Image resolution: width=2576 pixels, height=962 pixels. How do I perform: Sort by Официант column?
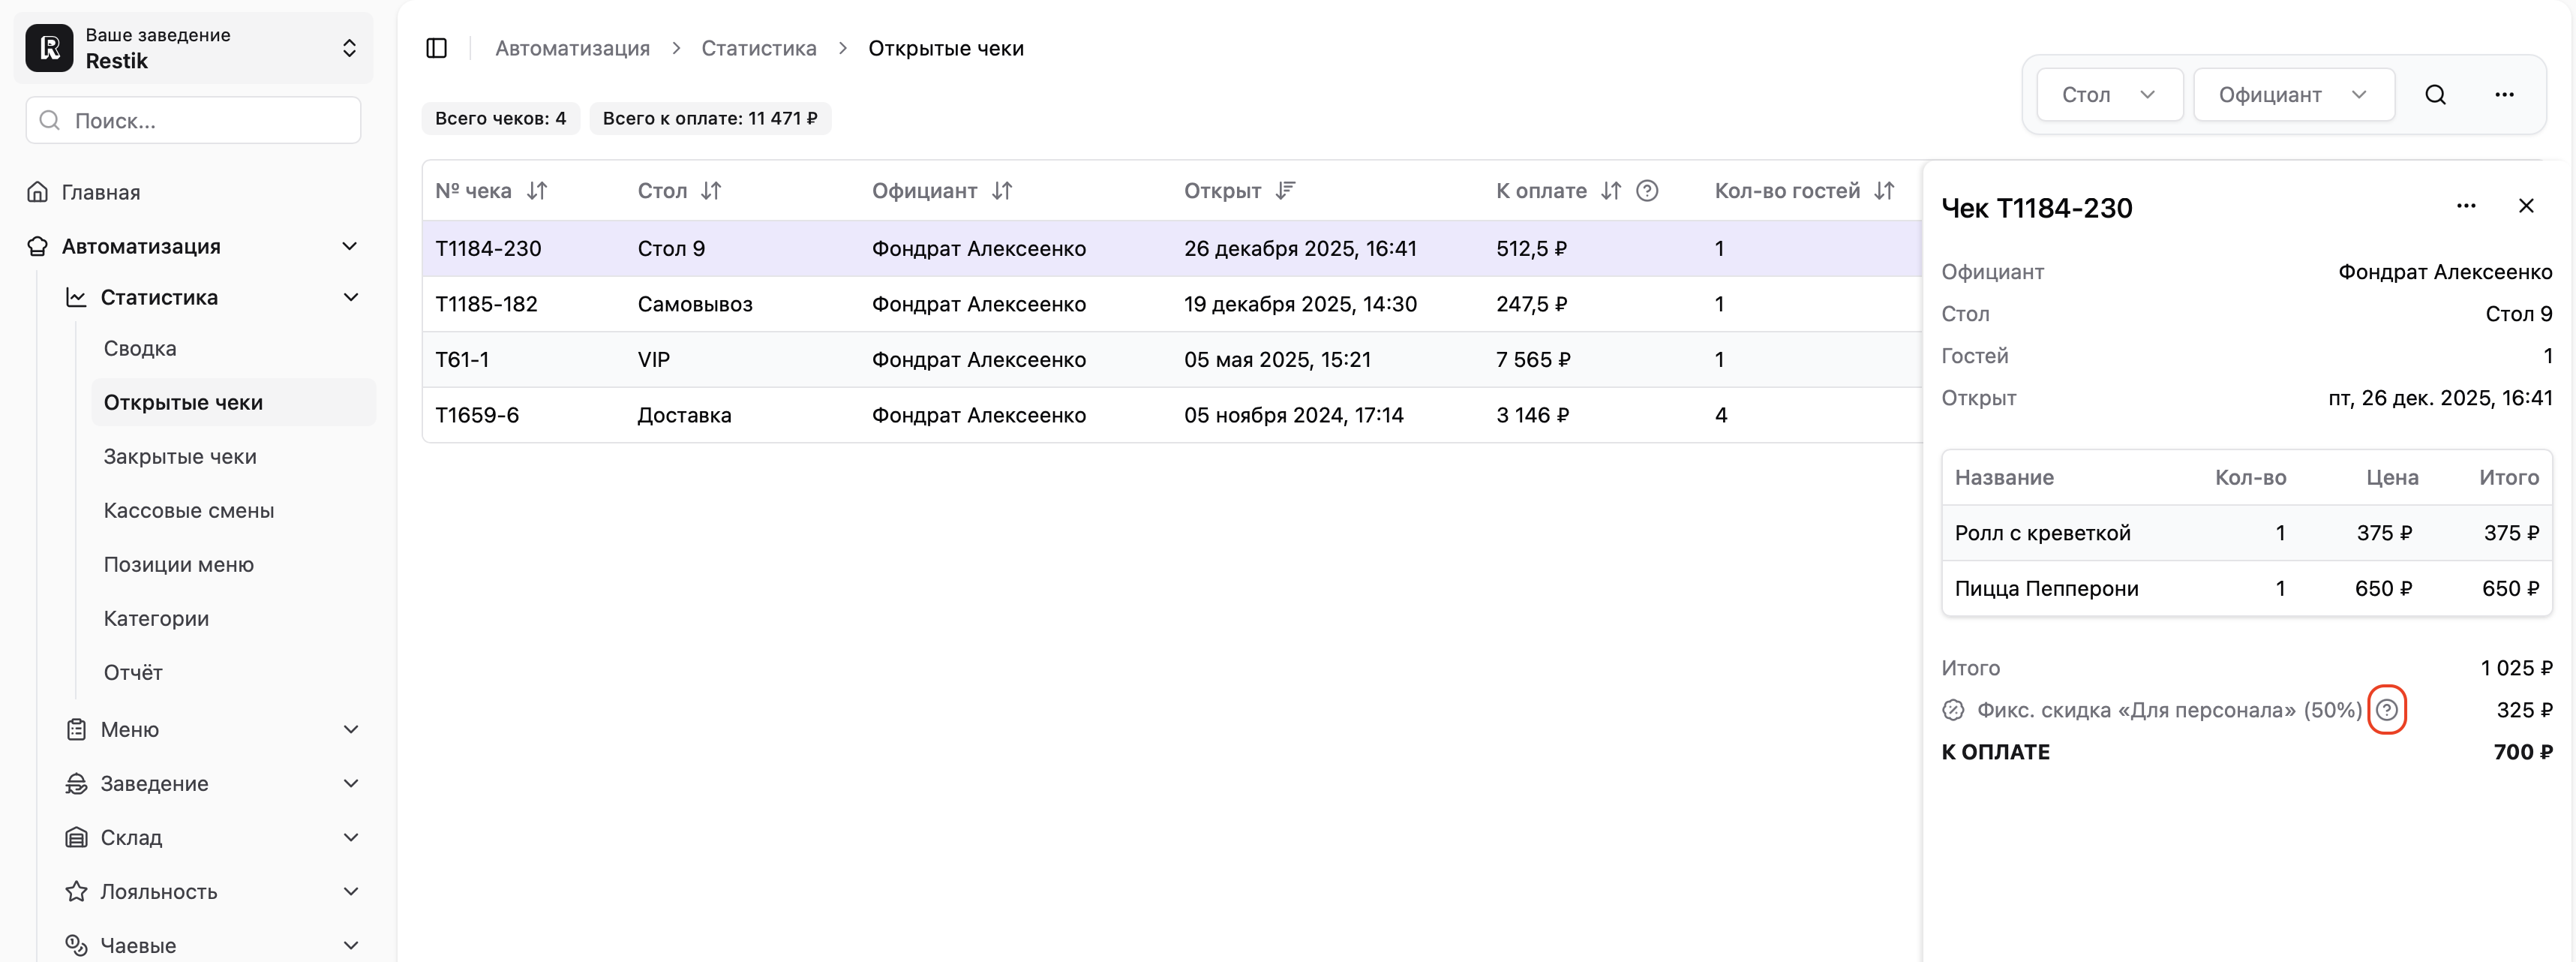[1002, 191]
